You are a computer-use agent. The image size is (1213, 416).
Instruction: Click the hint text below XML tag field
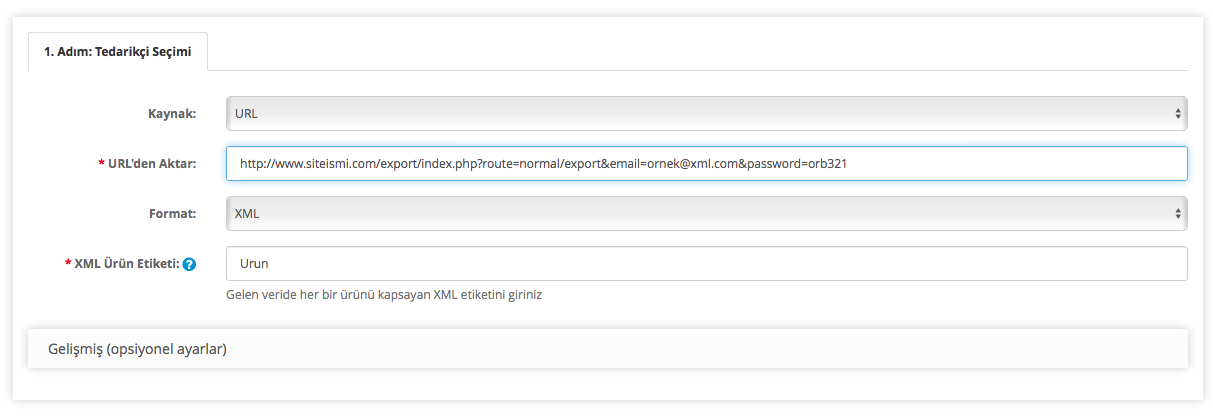coord(384,295)
